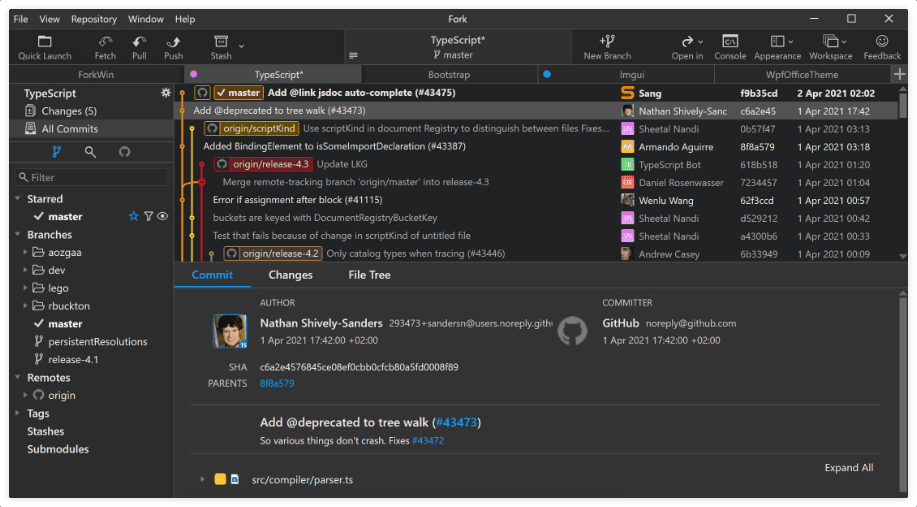Viewport: 917px width, 507px height.
Task: Open the Workspace menu
Action: pos(830,47)
